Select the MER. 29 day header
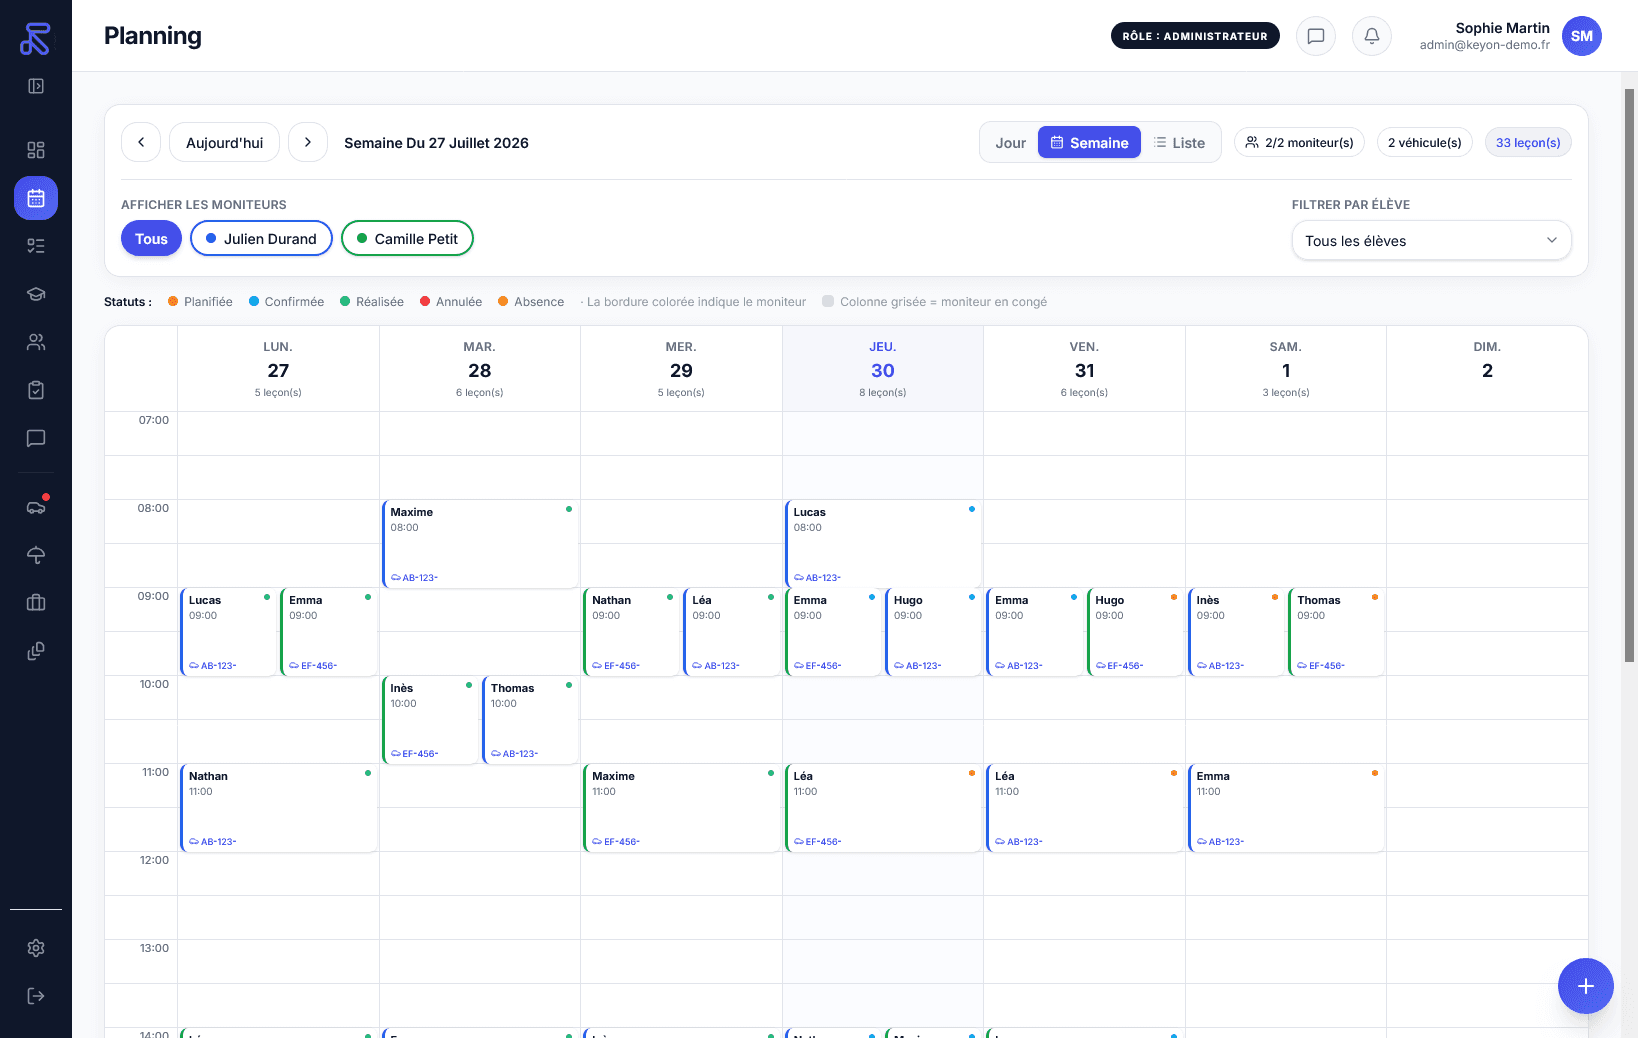The height and width of the screenshot is (1038, 1638). 681,369
